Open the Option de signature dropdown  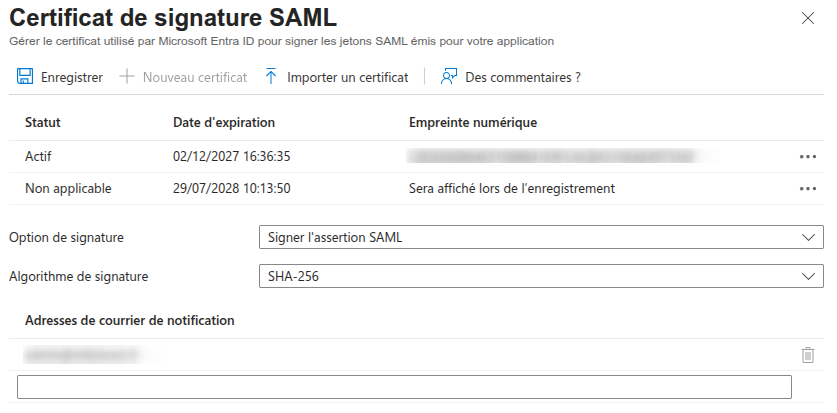[x=540, y=237]
